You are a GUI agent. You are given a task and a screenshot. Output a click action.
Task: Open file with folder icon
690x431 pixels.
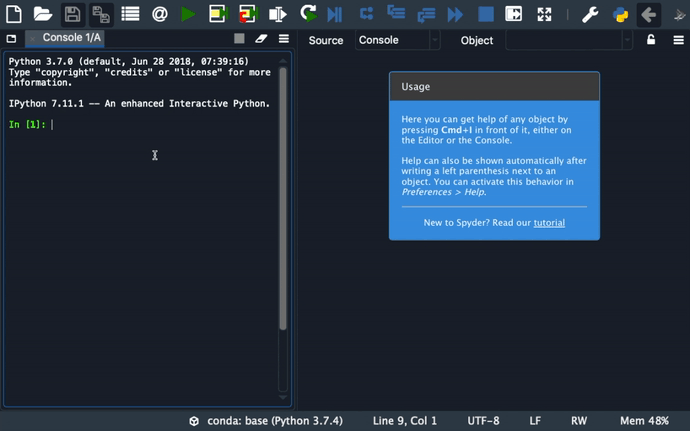point(43,14)
